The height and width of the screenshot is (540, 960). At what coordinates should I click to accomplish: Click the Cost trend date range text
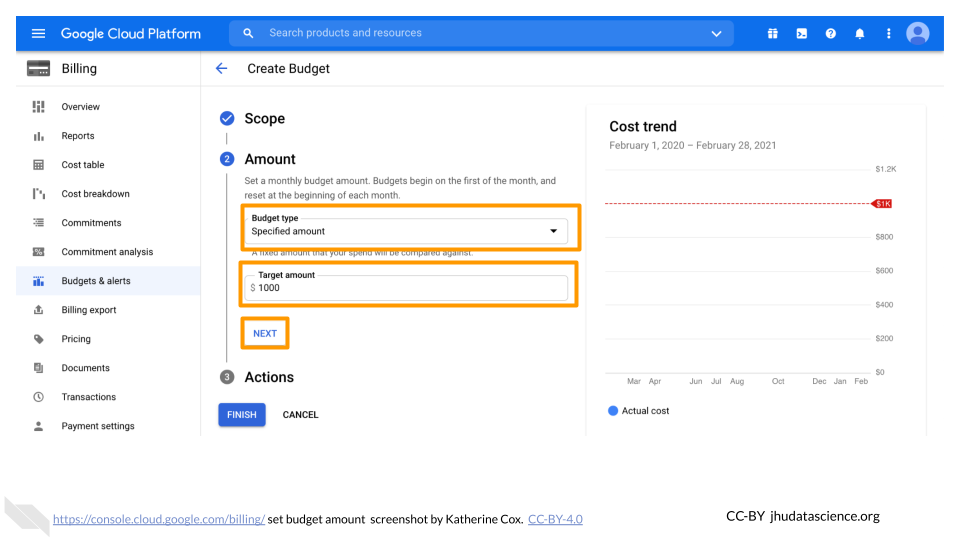point(692,145)
